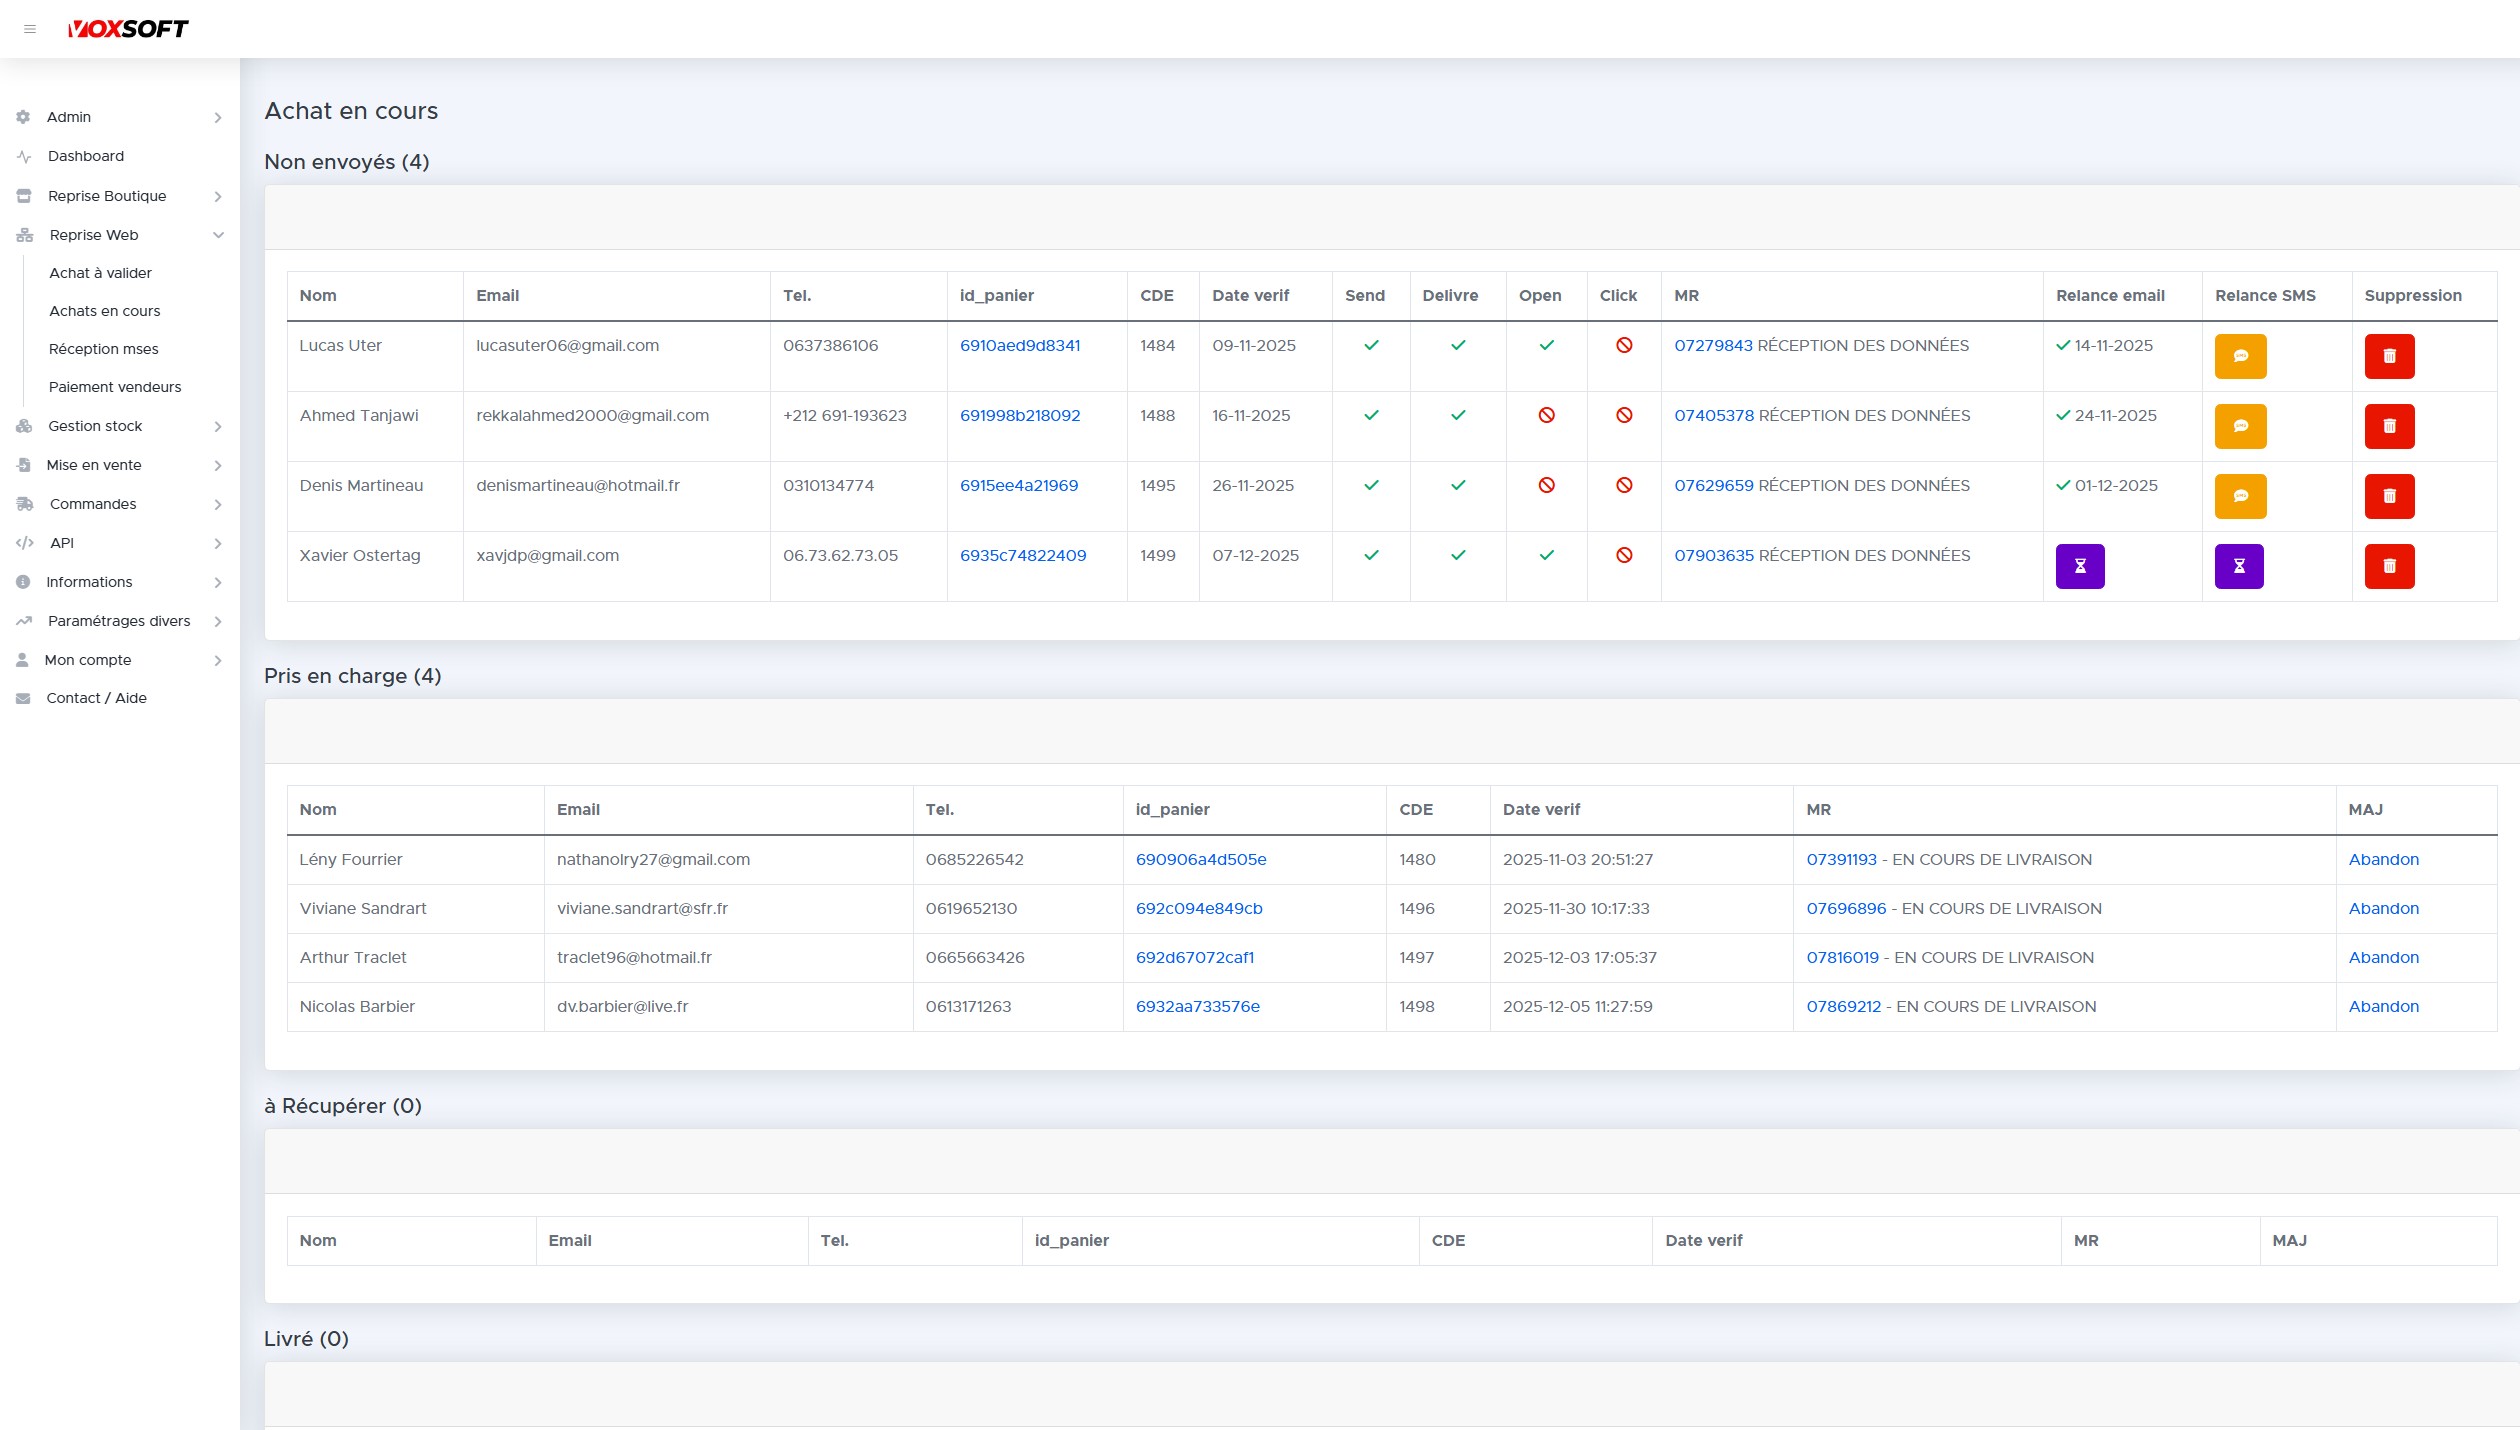Screen dimensions: 2520x1430
Task: Open Paiement vendeurs submenu item
Action: point(115,387)
